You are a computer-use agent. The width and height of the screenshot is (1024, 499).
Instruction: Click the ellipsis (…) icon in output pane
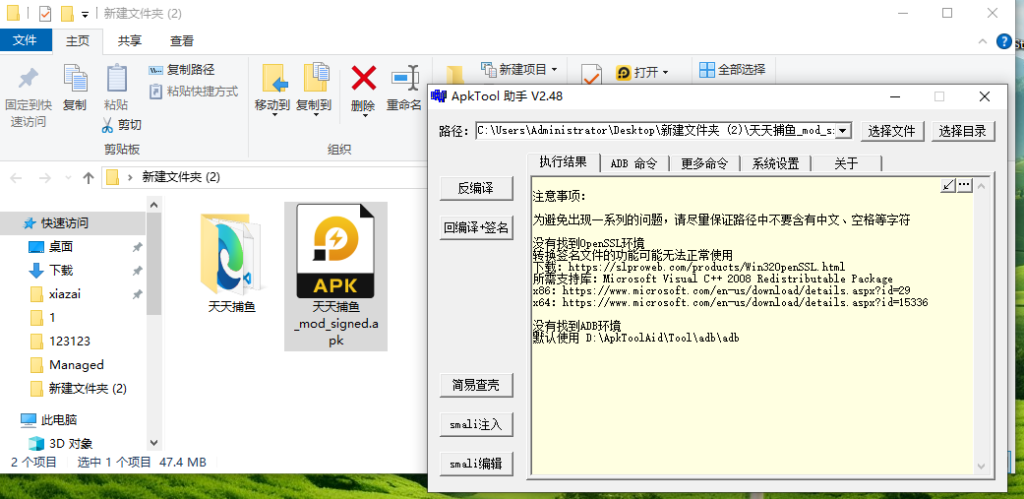pyautogui.click(x=965, y=186)
